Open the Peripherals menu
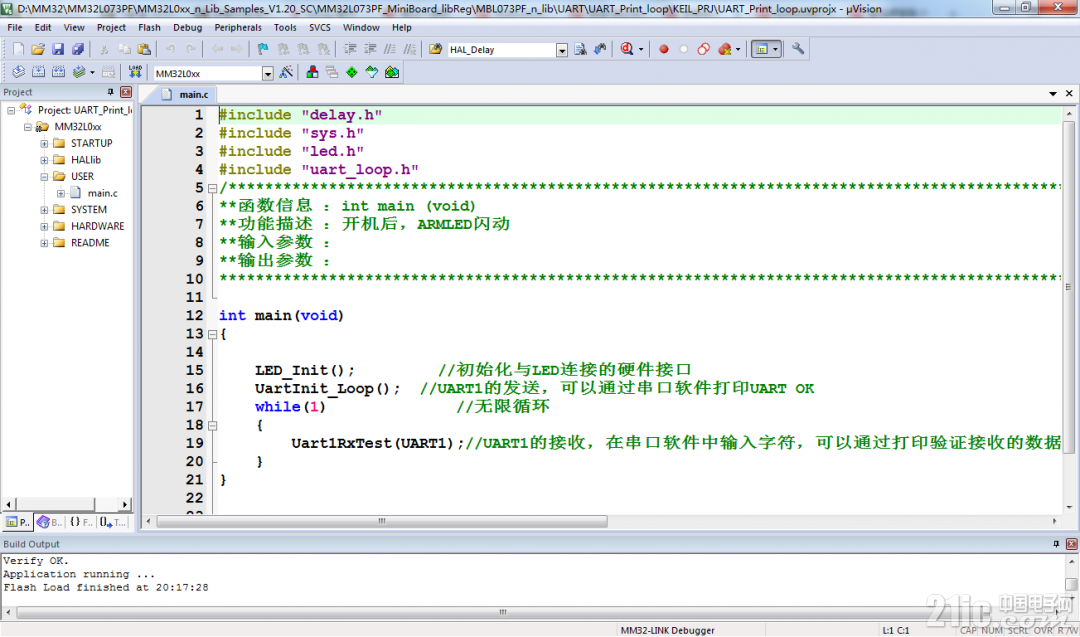 pos(238,28)
